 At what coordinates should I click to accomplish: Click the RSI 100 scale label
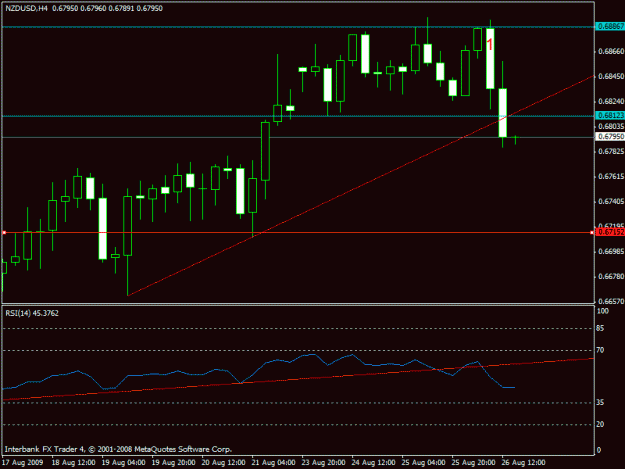coord(603,311)
